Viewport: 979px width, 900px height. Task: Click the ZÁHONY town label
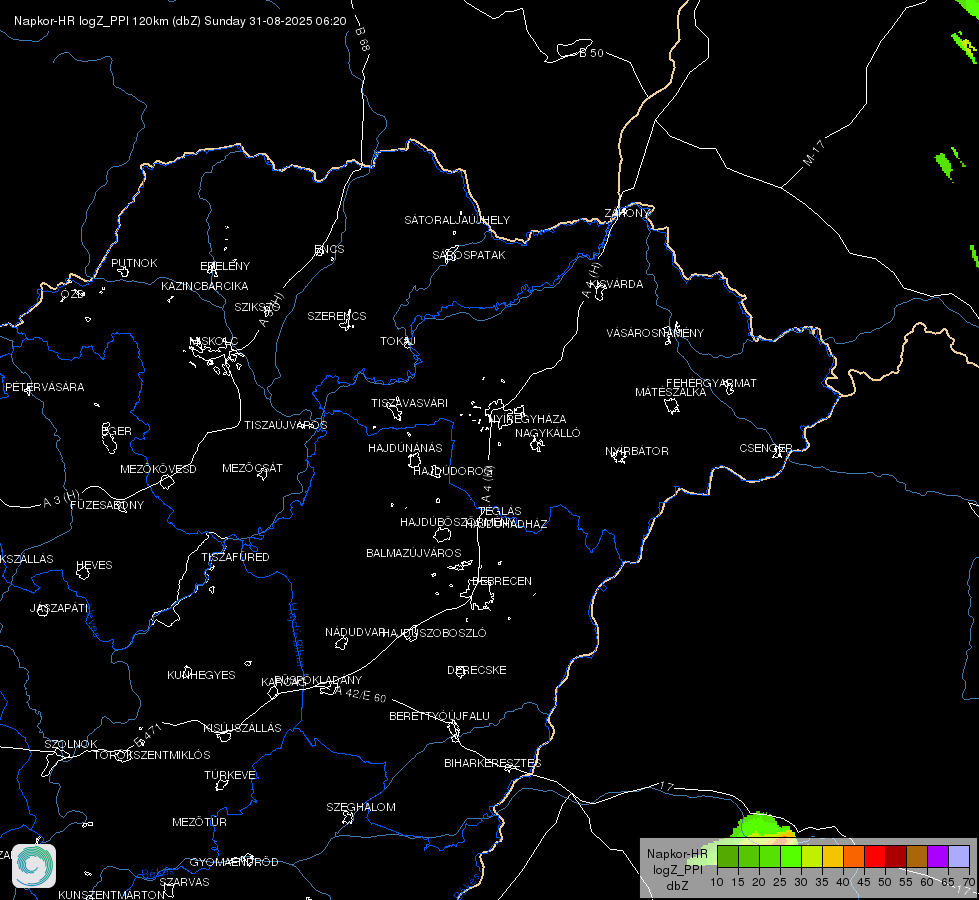[x=627, y=213]
